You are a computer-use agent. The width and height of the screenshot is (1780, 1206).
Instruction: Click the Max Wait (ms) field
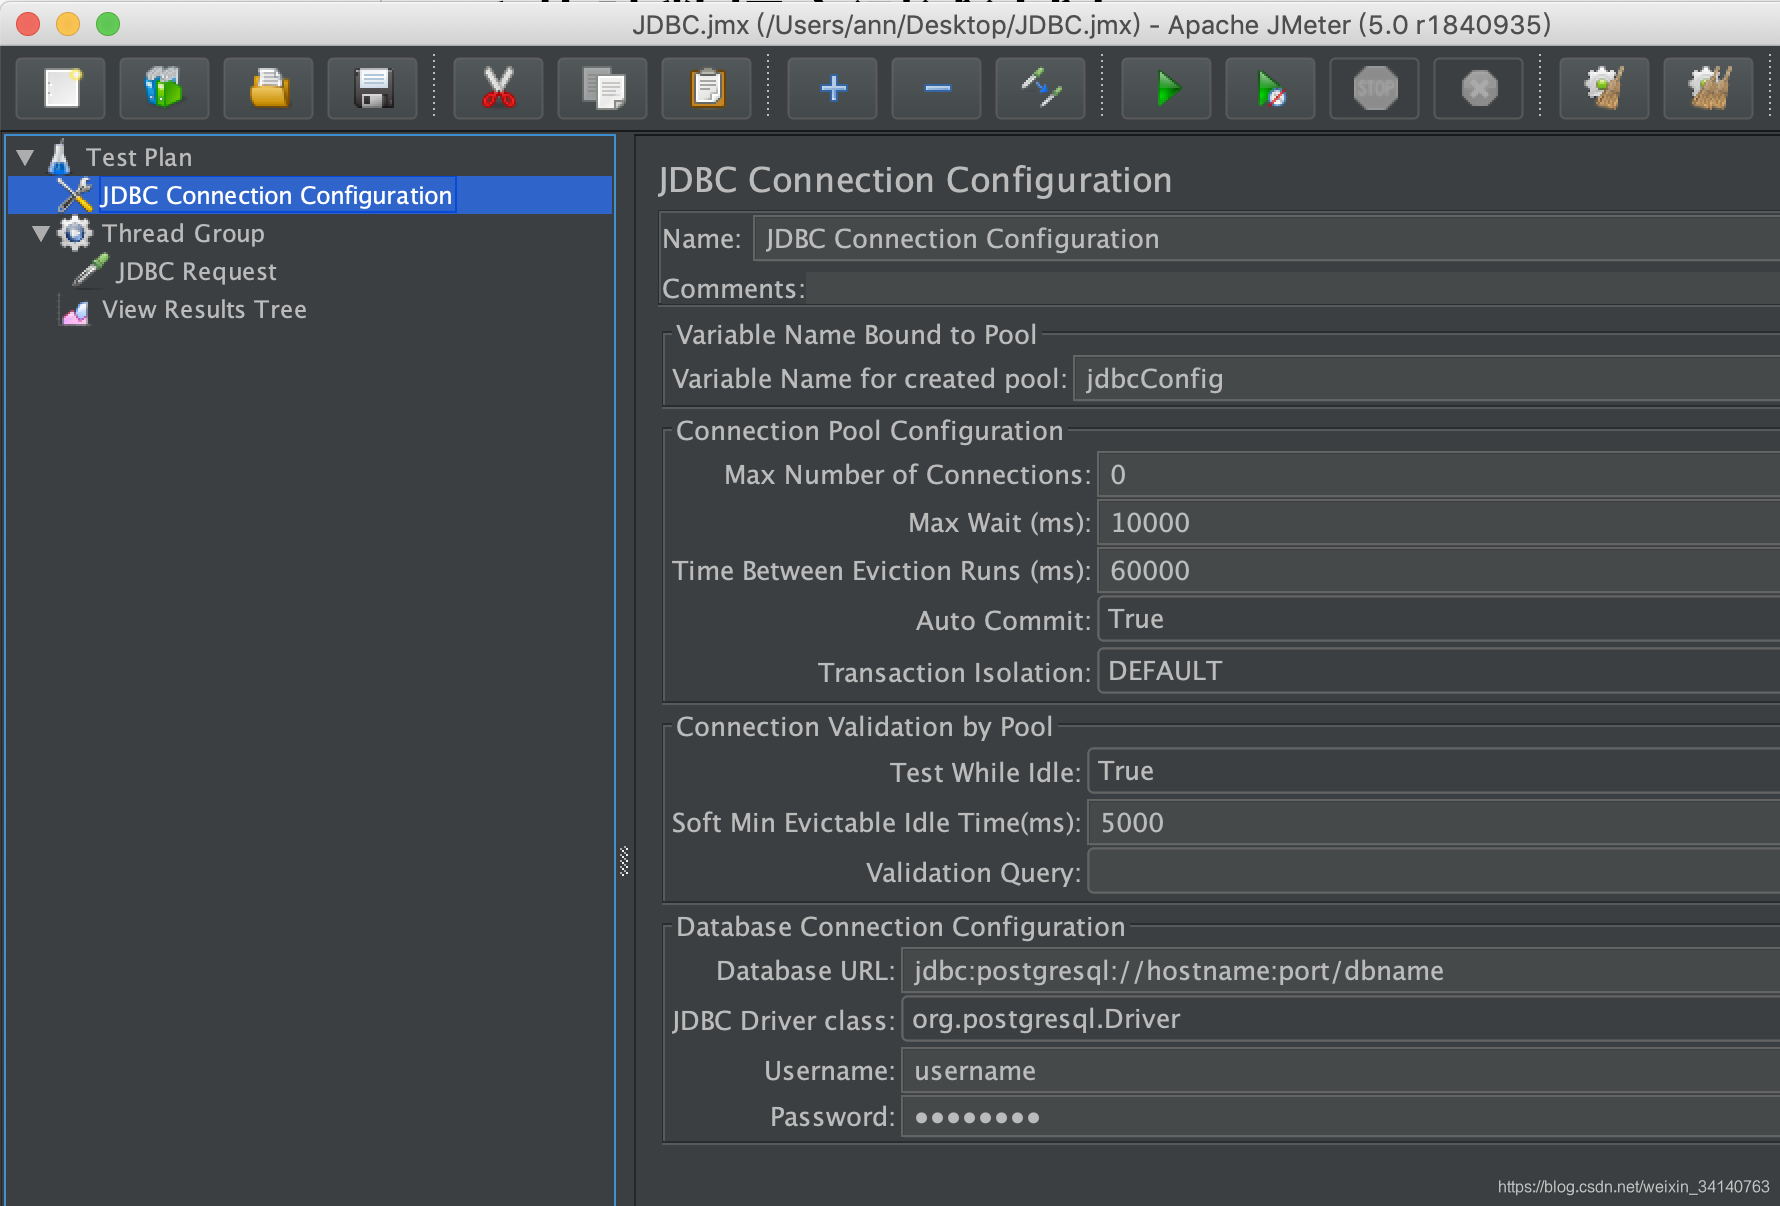tap(1439, 523)
